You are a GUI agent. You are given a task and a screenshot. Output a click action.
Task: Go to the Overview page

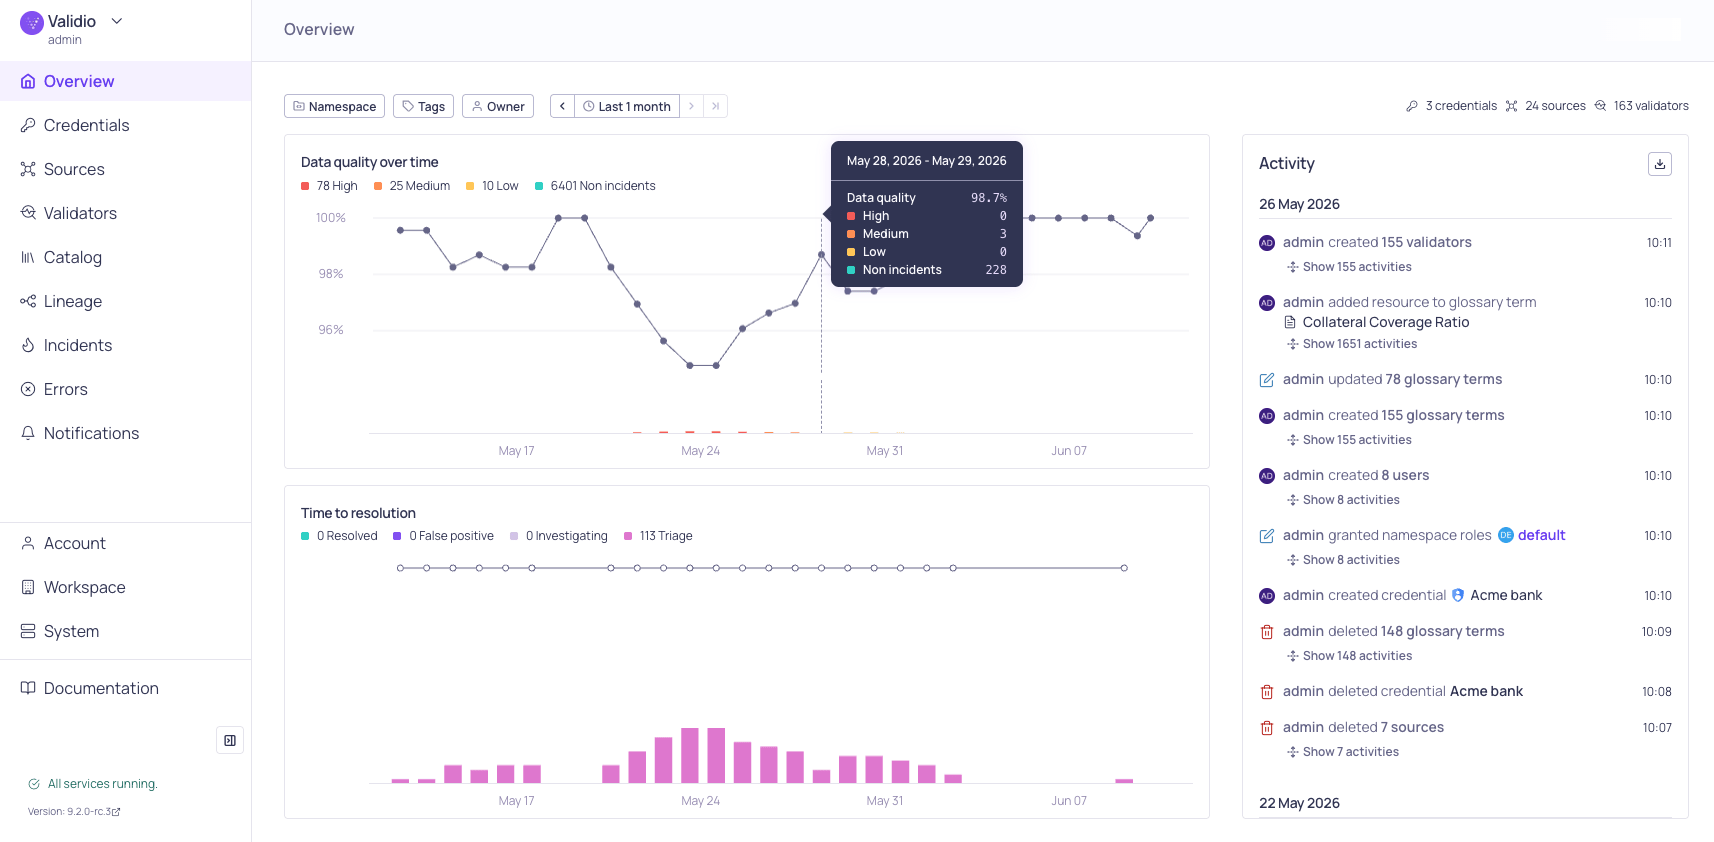pos(125,81)
